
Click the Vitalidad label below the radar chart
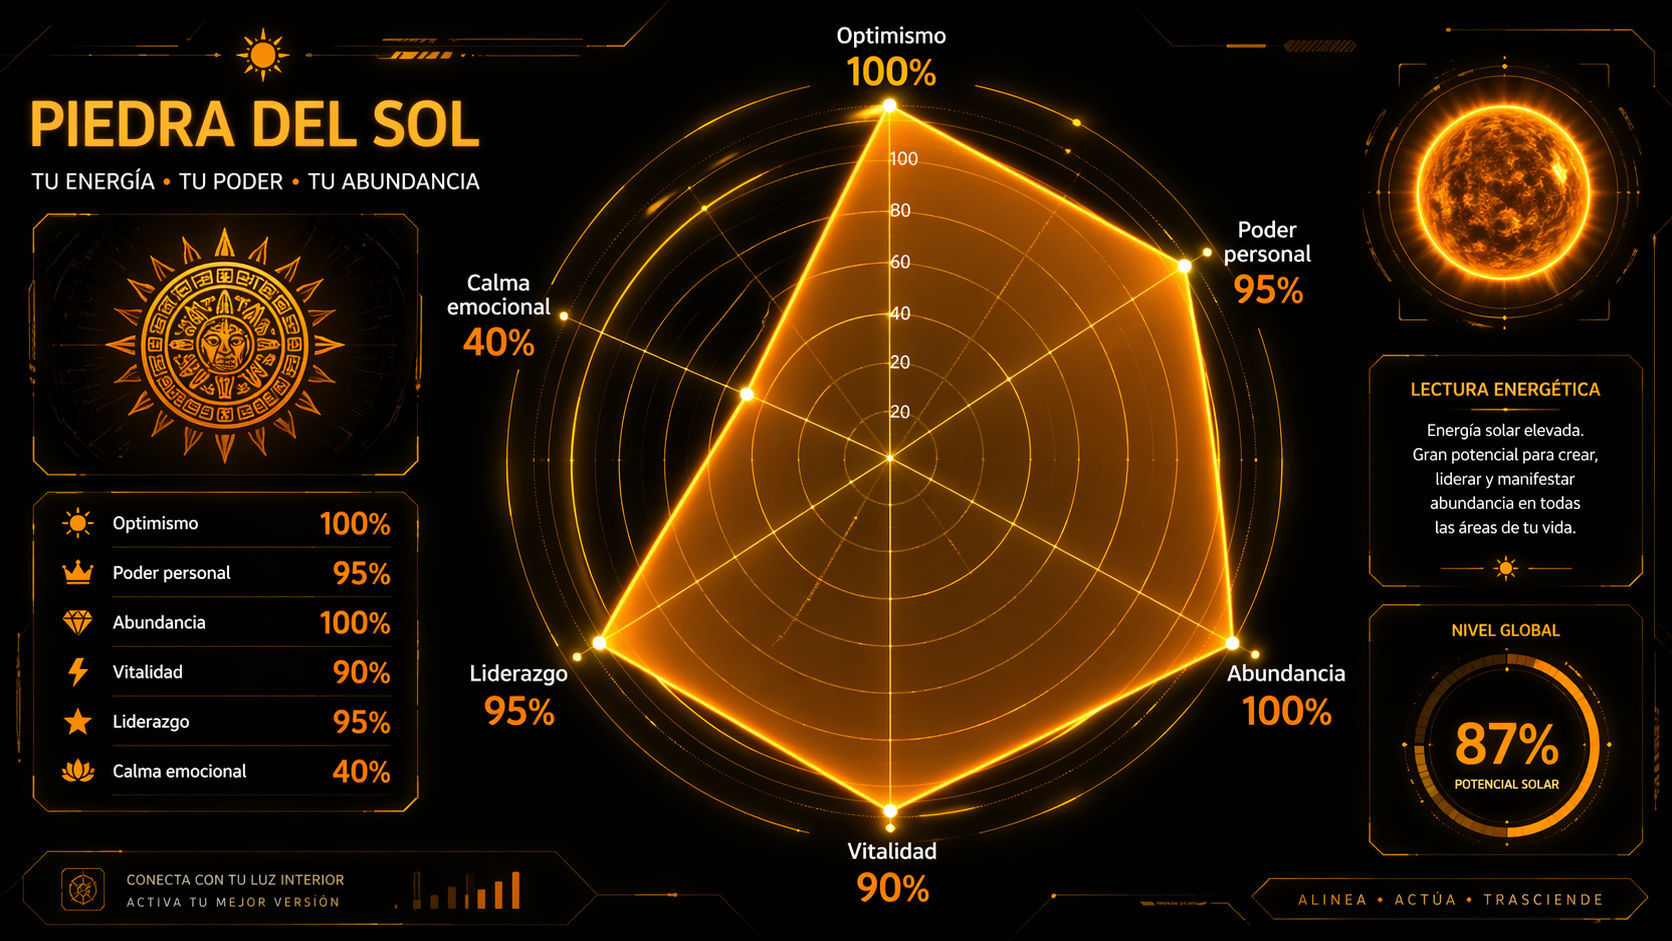(x=892, y=851)
